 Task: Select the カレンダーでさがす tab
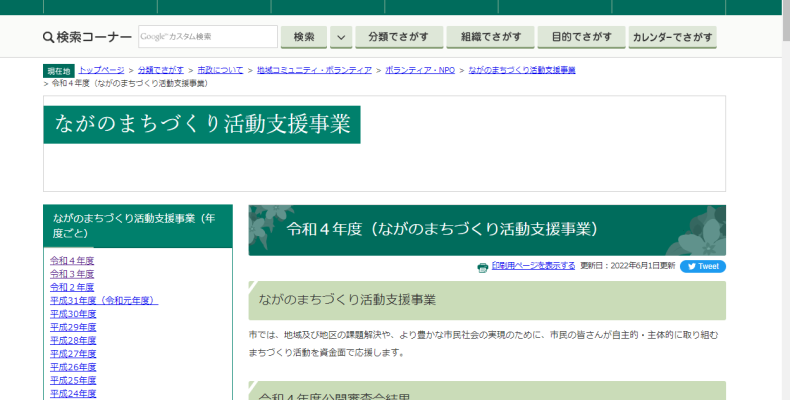coord(672,38)
